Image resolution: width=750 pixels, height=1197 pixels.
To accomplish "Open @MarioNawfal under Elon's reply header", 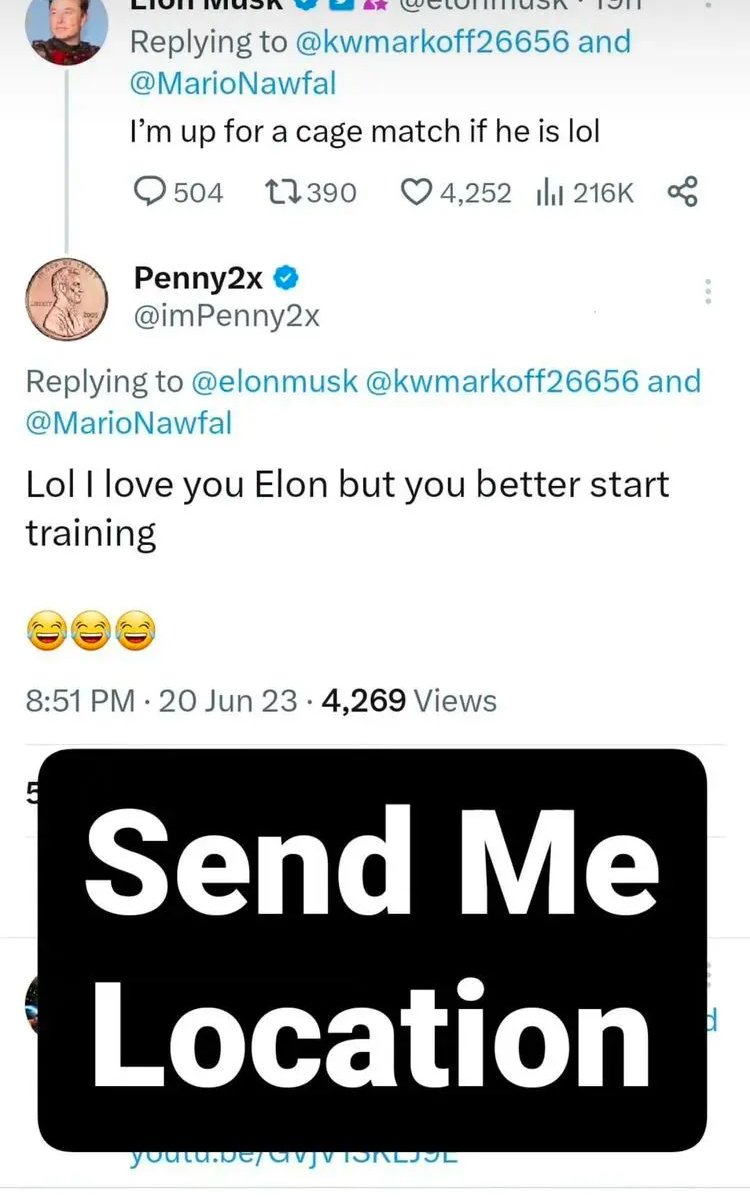I will (233, 83).
